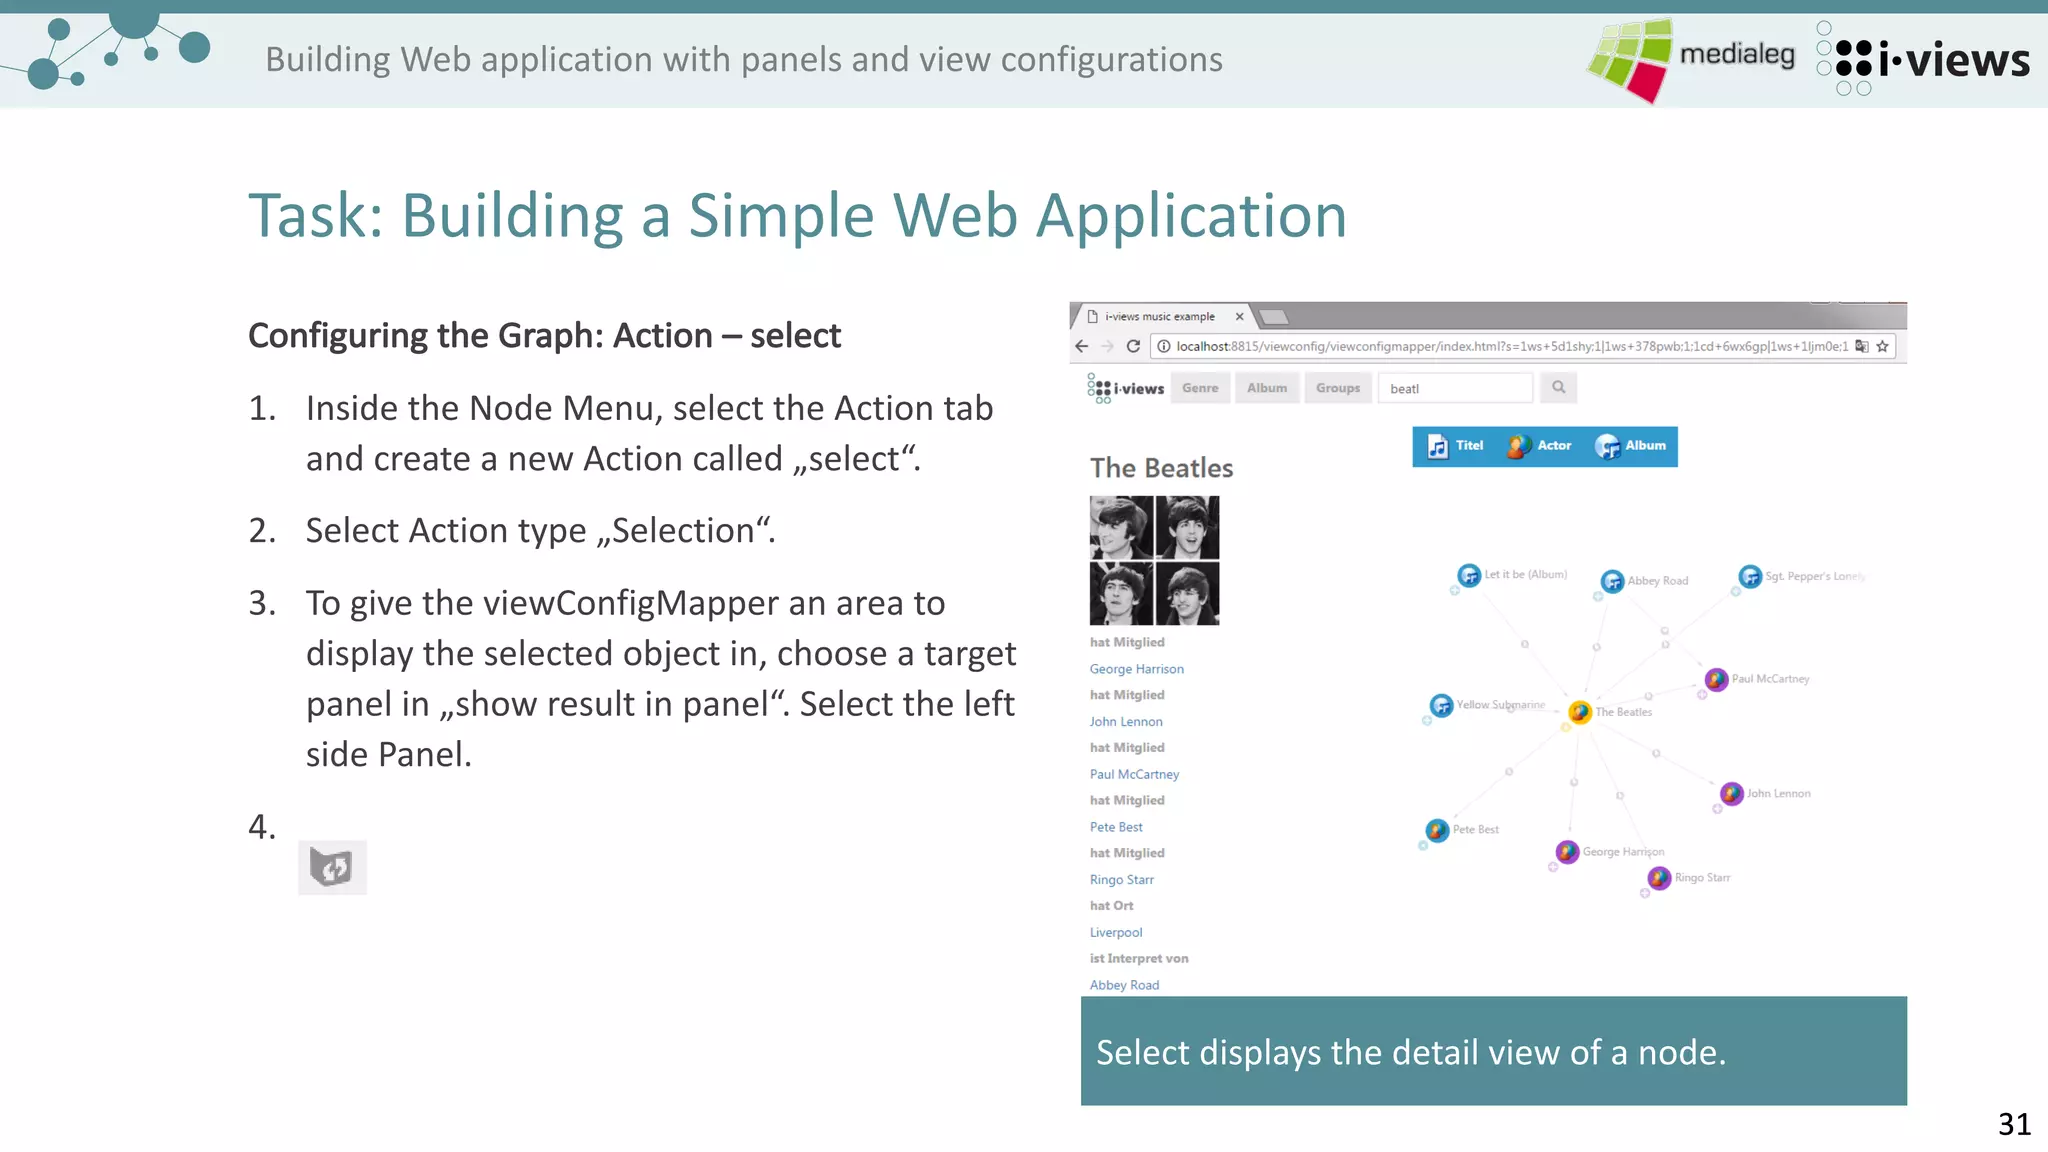Image resolution: width=2048 pixels, height=1152 pixels.
Task: Open the George Harrison link
Action: pos(1136,669)
